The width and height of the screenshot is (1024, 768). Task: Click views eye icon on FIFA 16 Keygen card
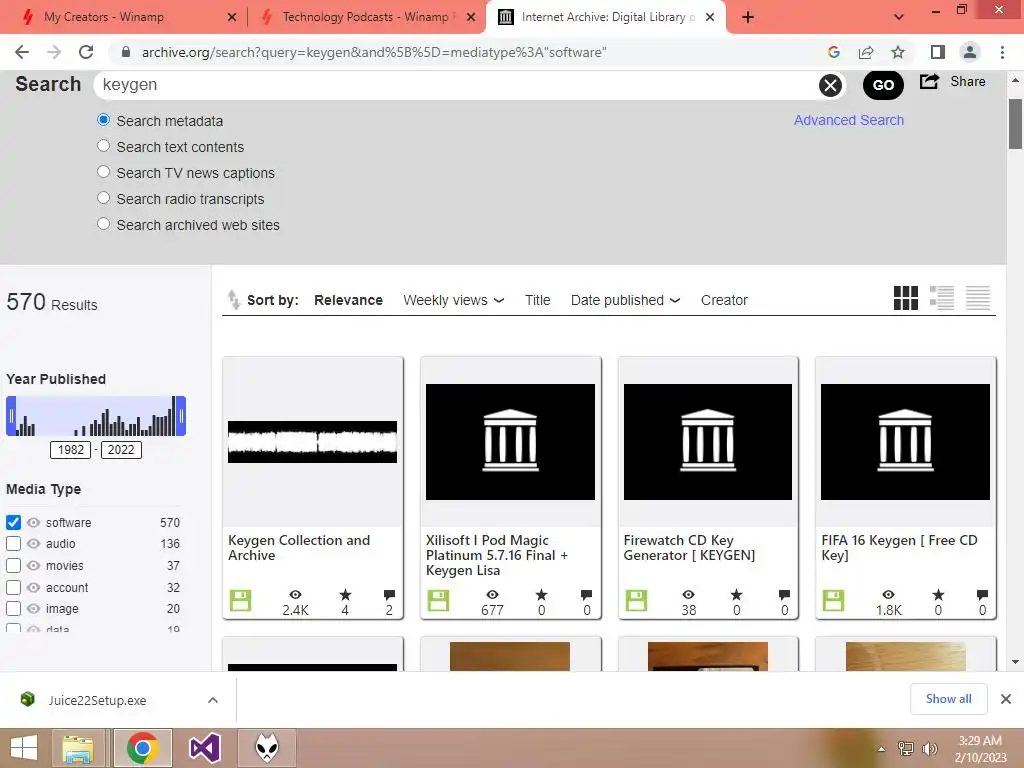click(x=888, y=594)
